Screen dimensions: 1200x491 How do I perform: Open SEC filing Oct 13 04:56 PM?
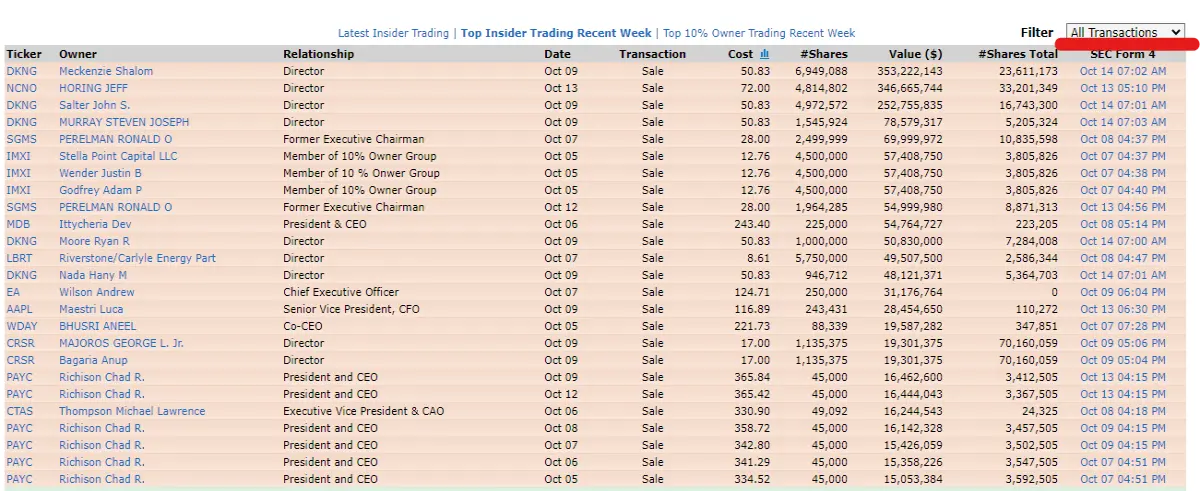[x=1123, y=207]
